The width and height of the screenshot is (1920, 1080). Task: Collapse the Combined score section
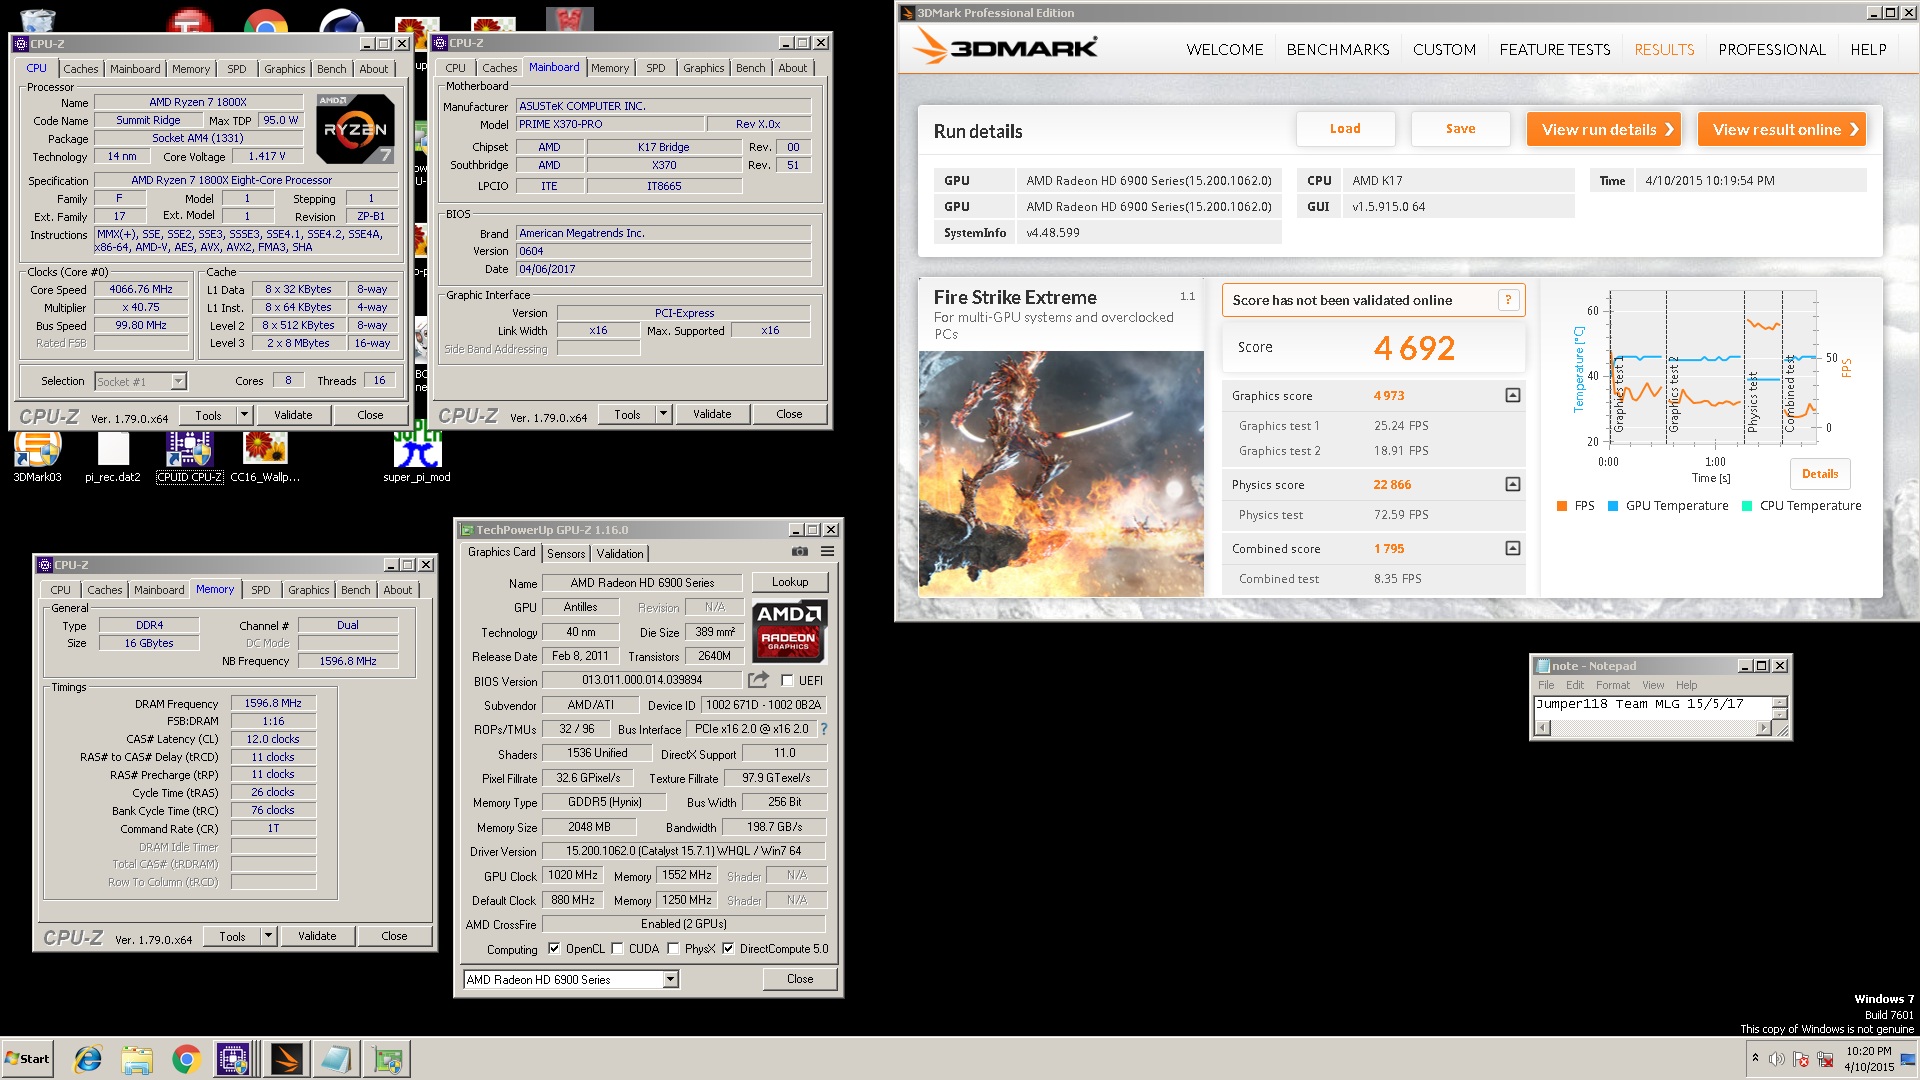pos(1513,548)
